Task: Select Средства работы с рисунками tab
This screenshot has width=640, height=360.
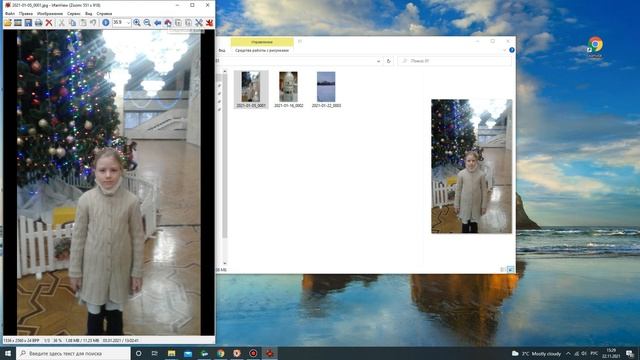Action: [262, 50]
